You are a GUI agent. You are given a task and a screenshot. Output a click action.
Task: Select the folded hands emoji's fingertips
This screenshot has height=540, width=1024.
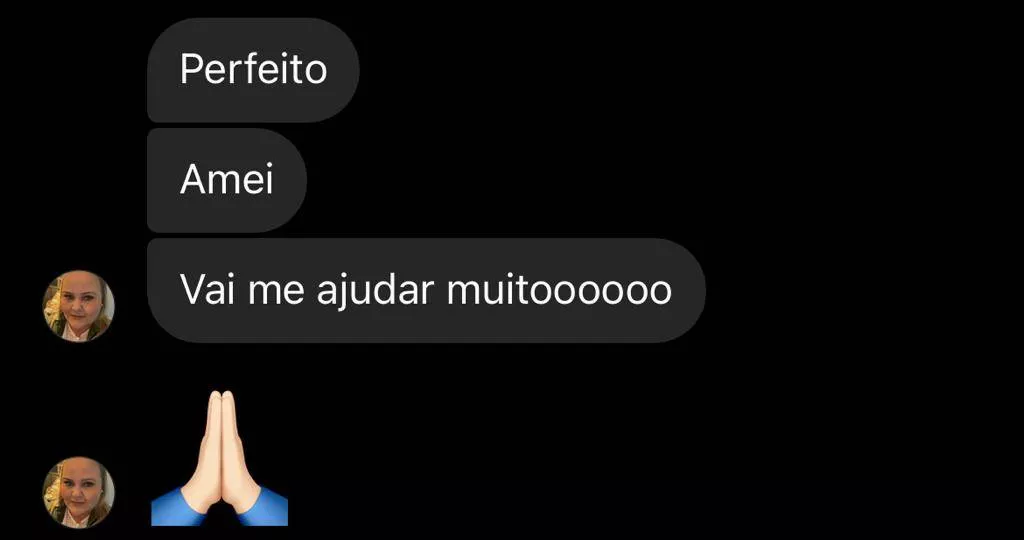(x=220, y=398)
